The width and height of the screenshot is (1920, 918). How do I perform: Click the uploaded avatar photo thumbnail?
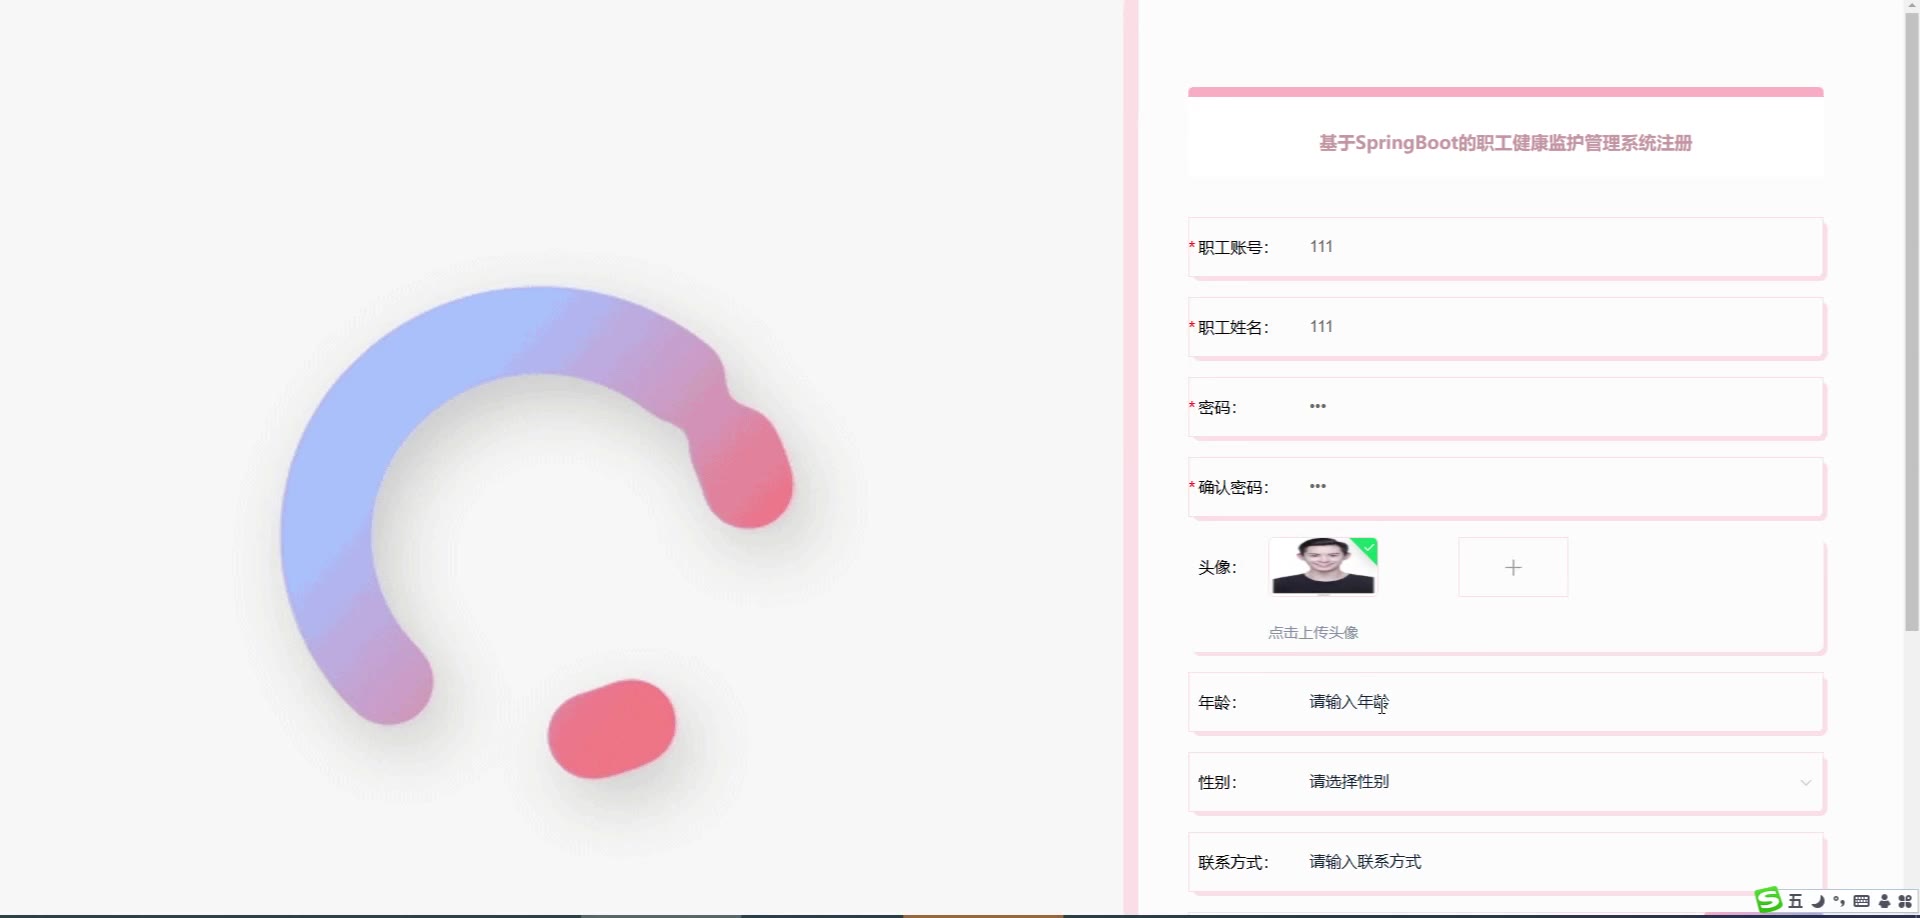(x=1323, y=566)
